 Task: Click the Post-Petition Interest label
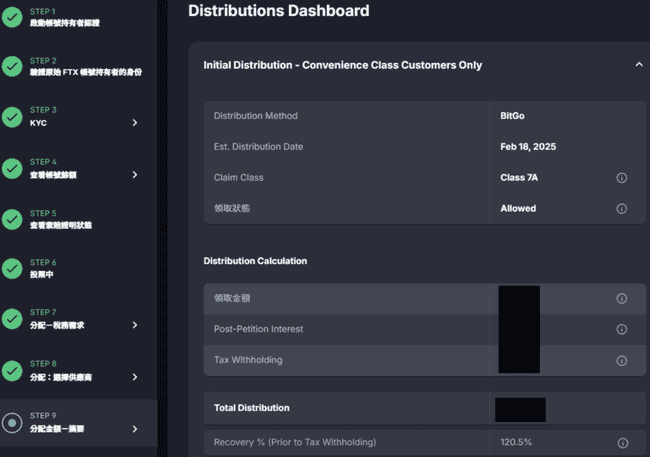[x=258, y=329]
